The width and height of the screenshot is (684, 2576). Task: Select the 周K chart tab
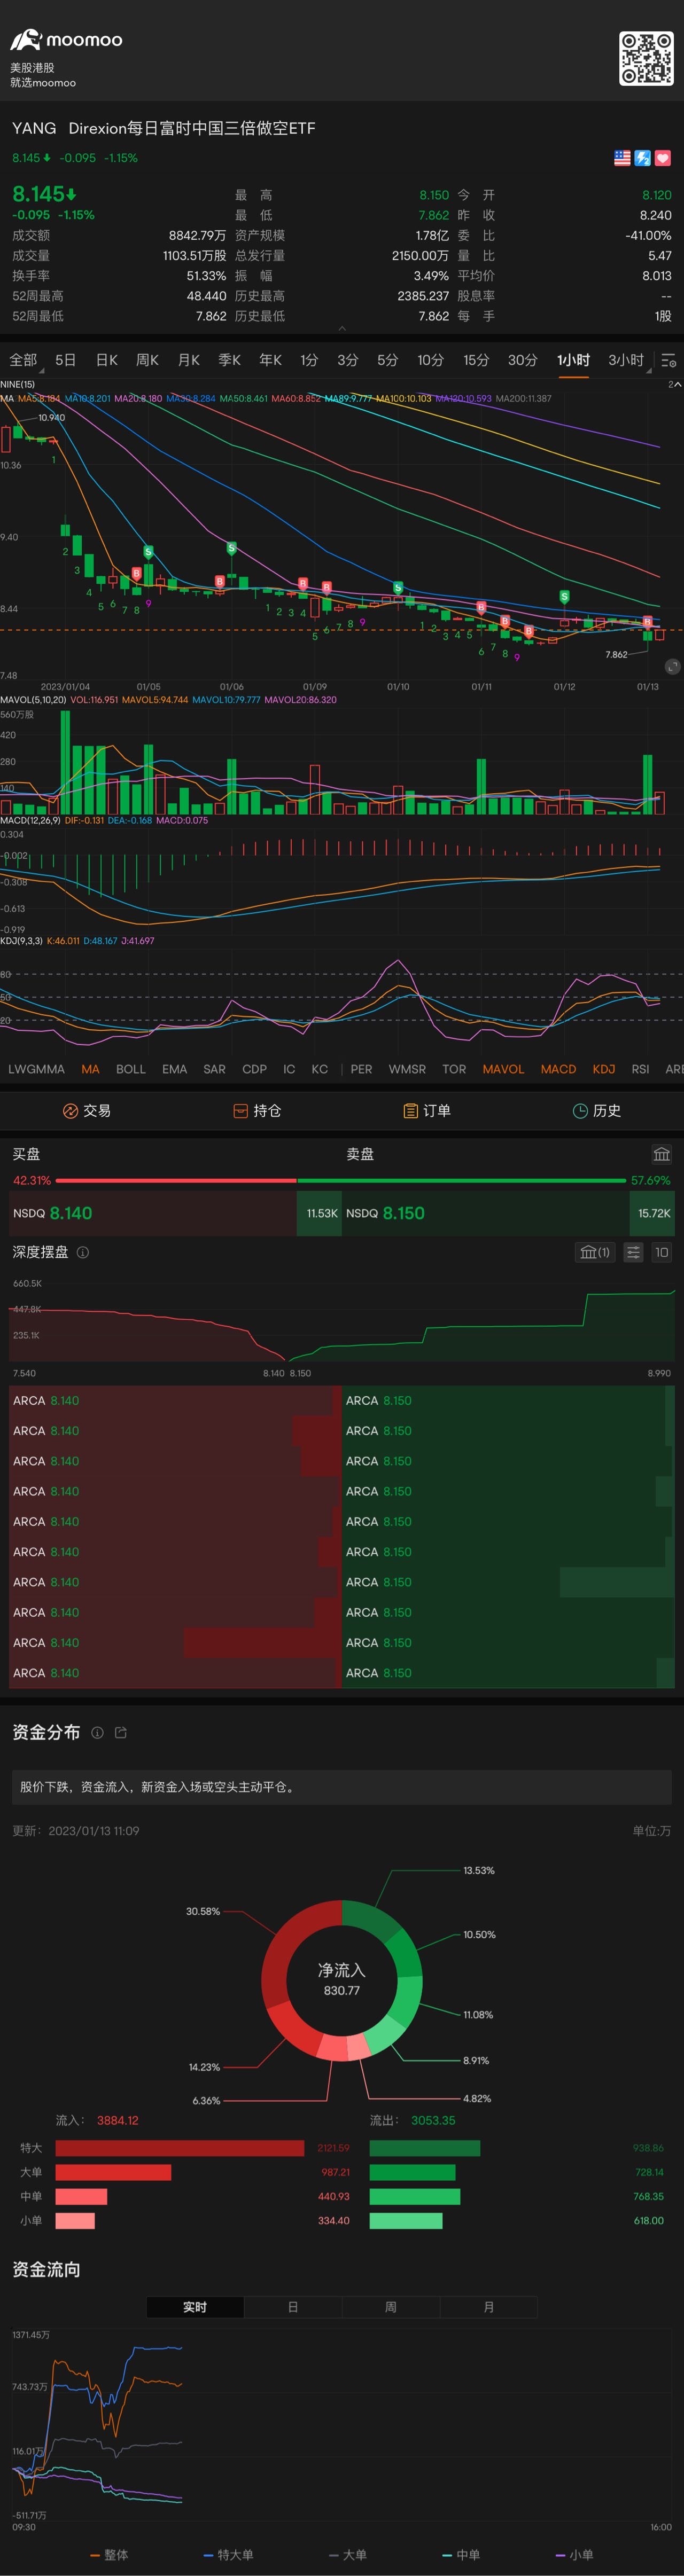tap(147, 360)
